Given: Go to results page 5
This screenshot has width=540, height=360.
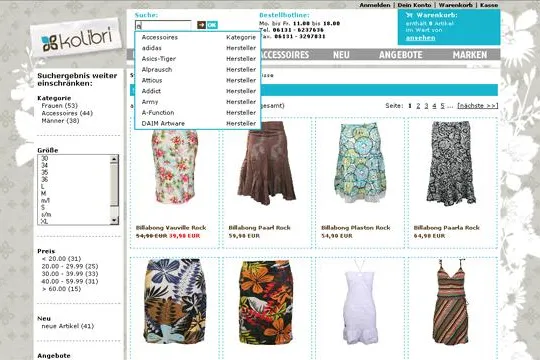Looking at the screenshot, I should pos(442,106).
